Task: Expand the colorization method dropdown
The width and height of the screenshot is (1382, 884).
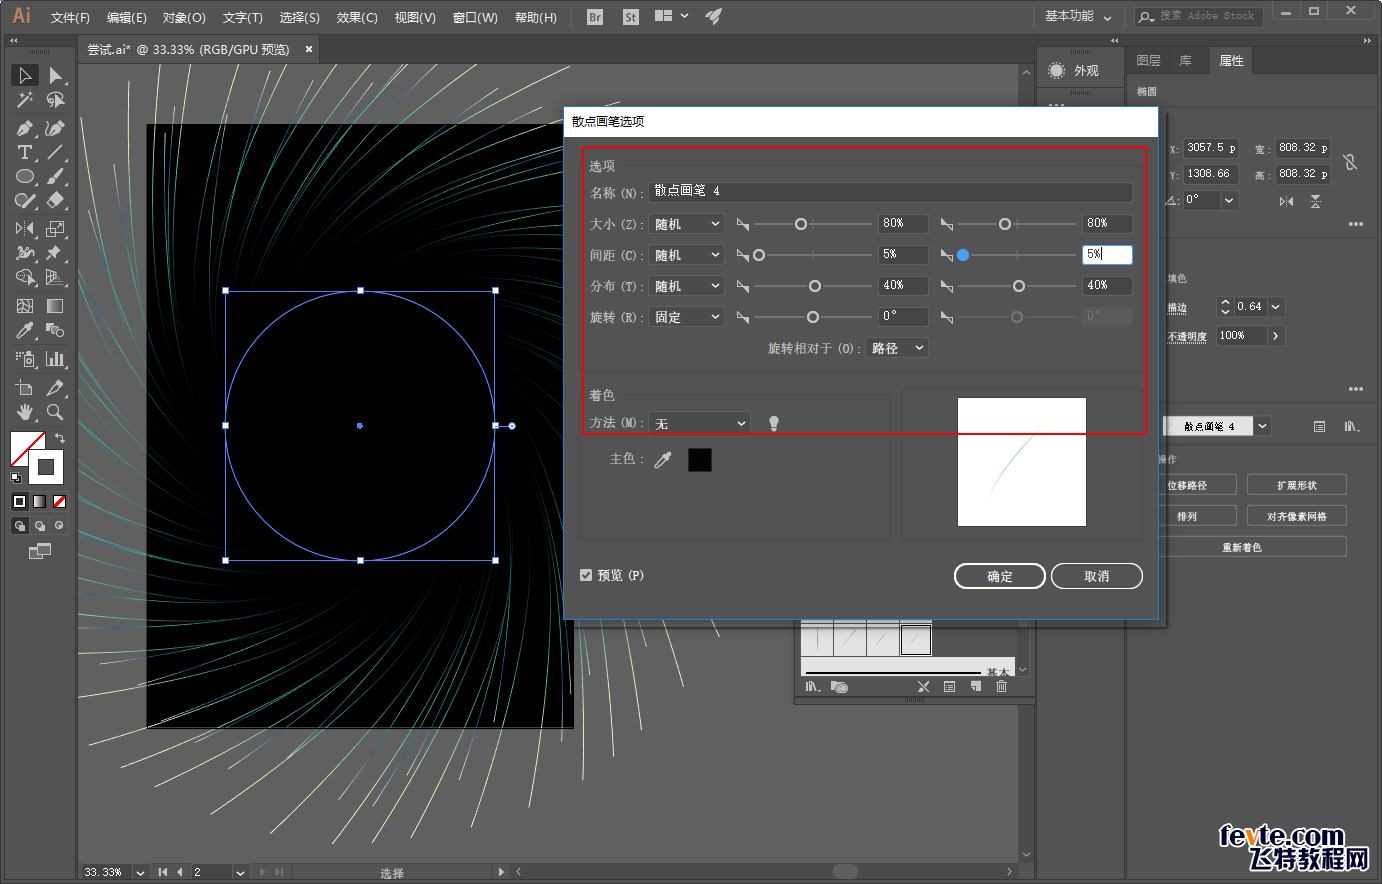Action: click(699, 424)
